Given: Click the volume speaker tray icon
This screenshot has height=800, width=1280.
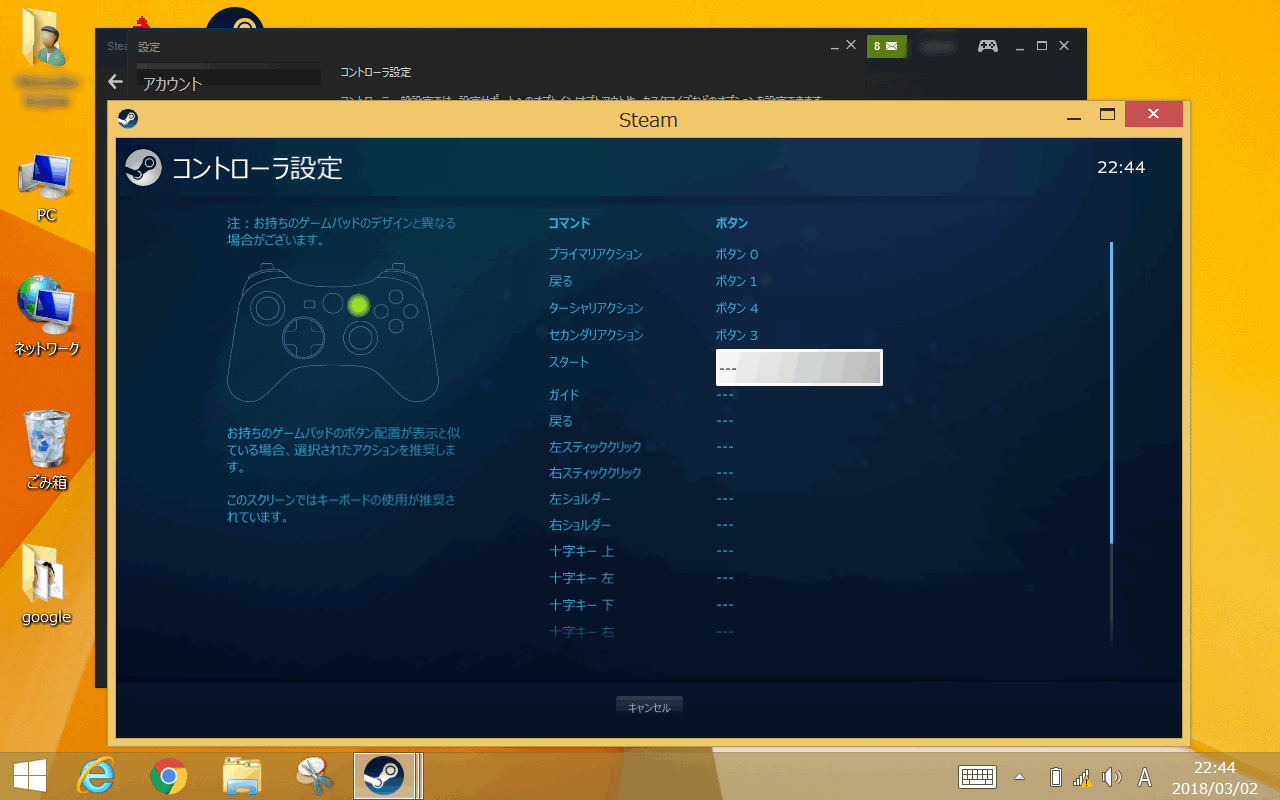Looking at the screenshot, I should [1111, 777].
